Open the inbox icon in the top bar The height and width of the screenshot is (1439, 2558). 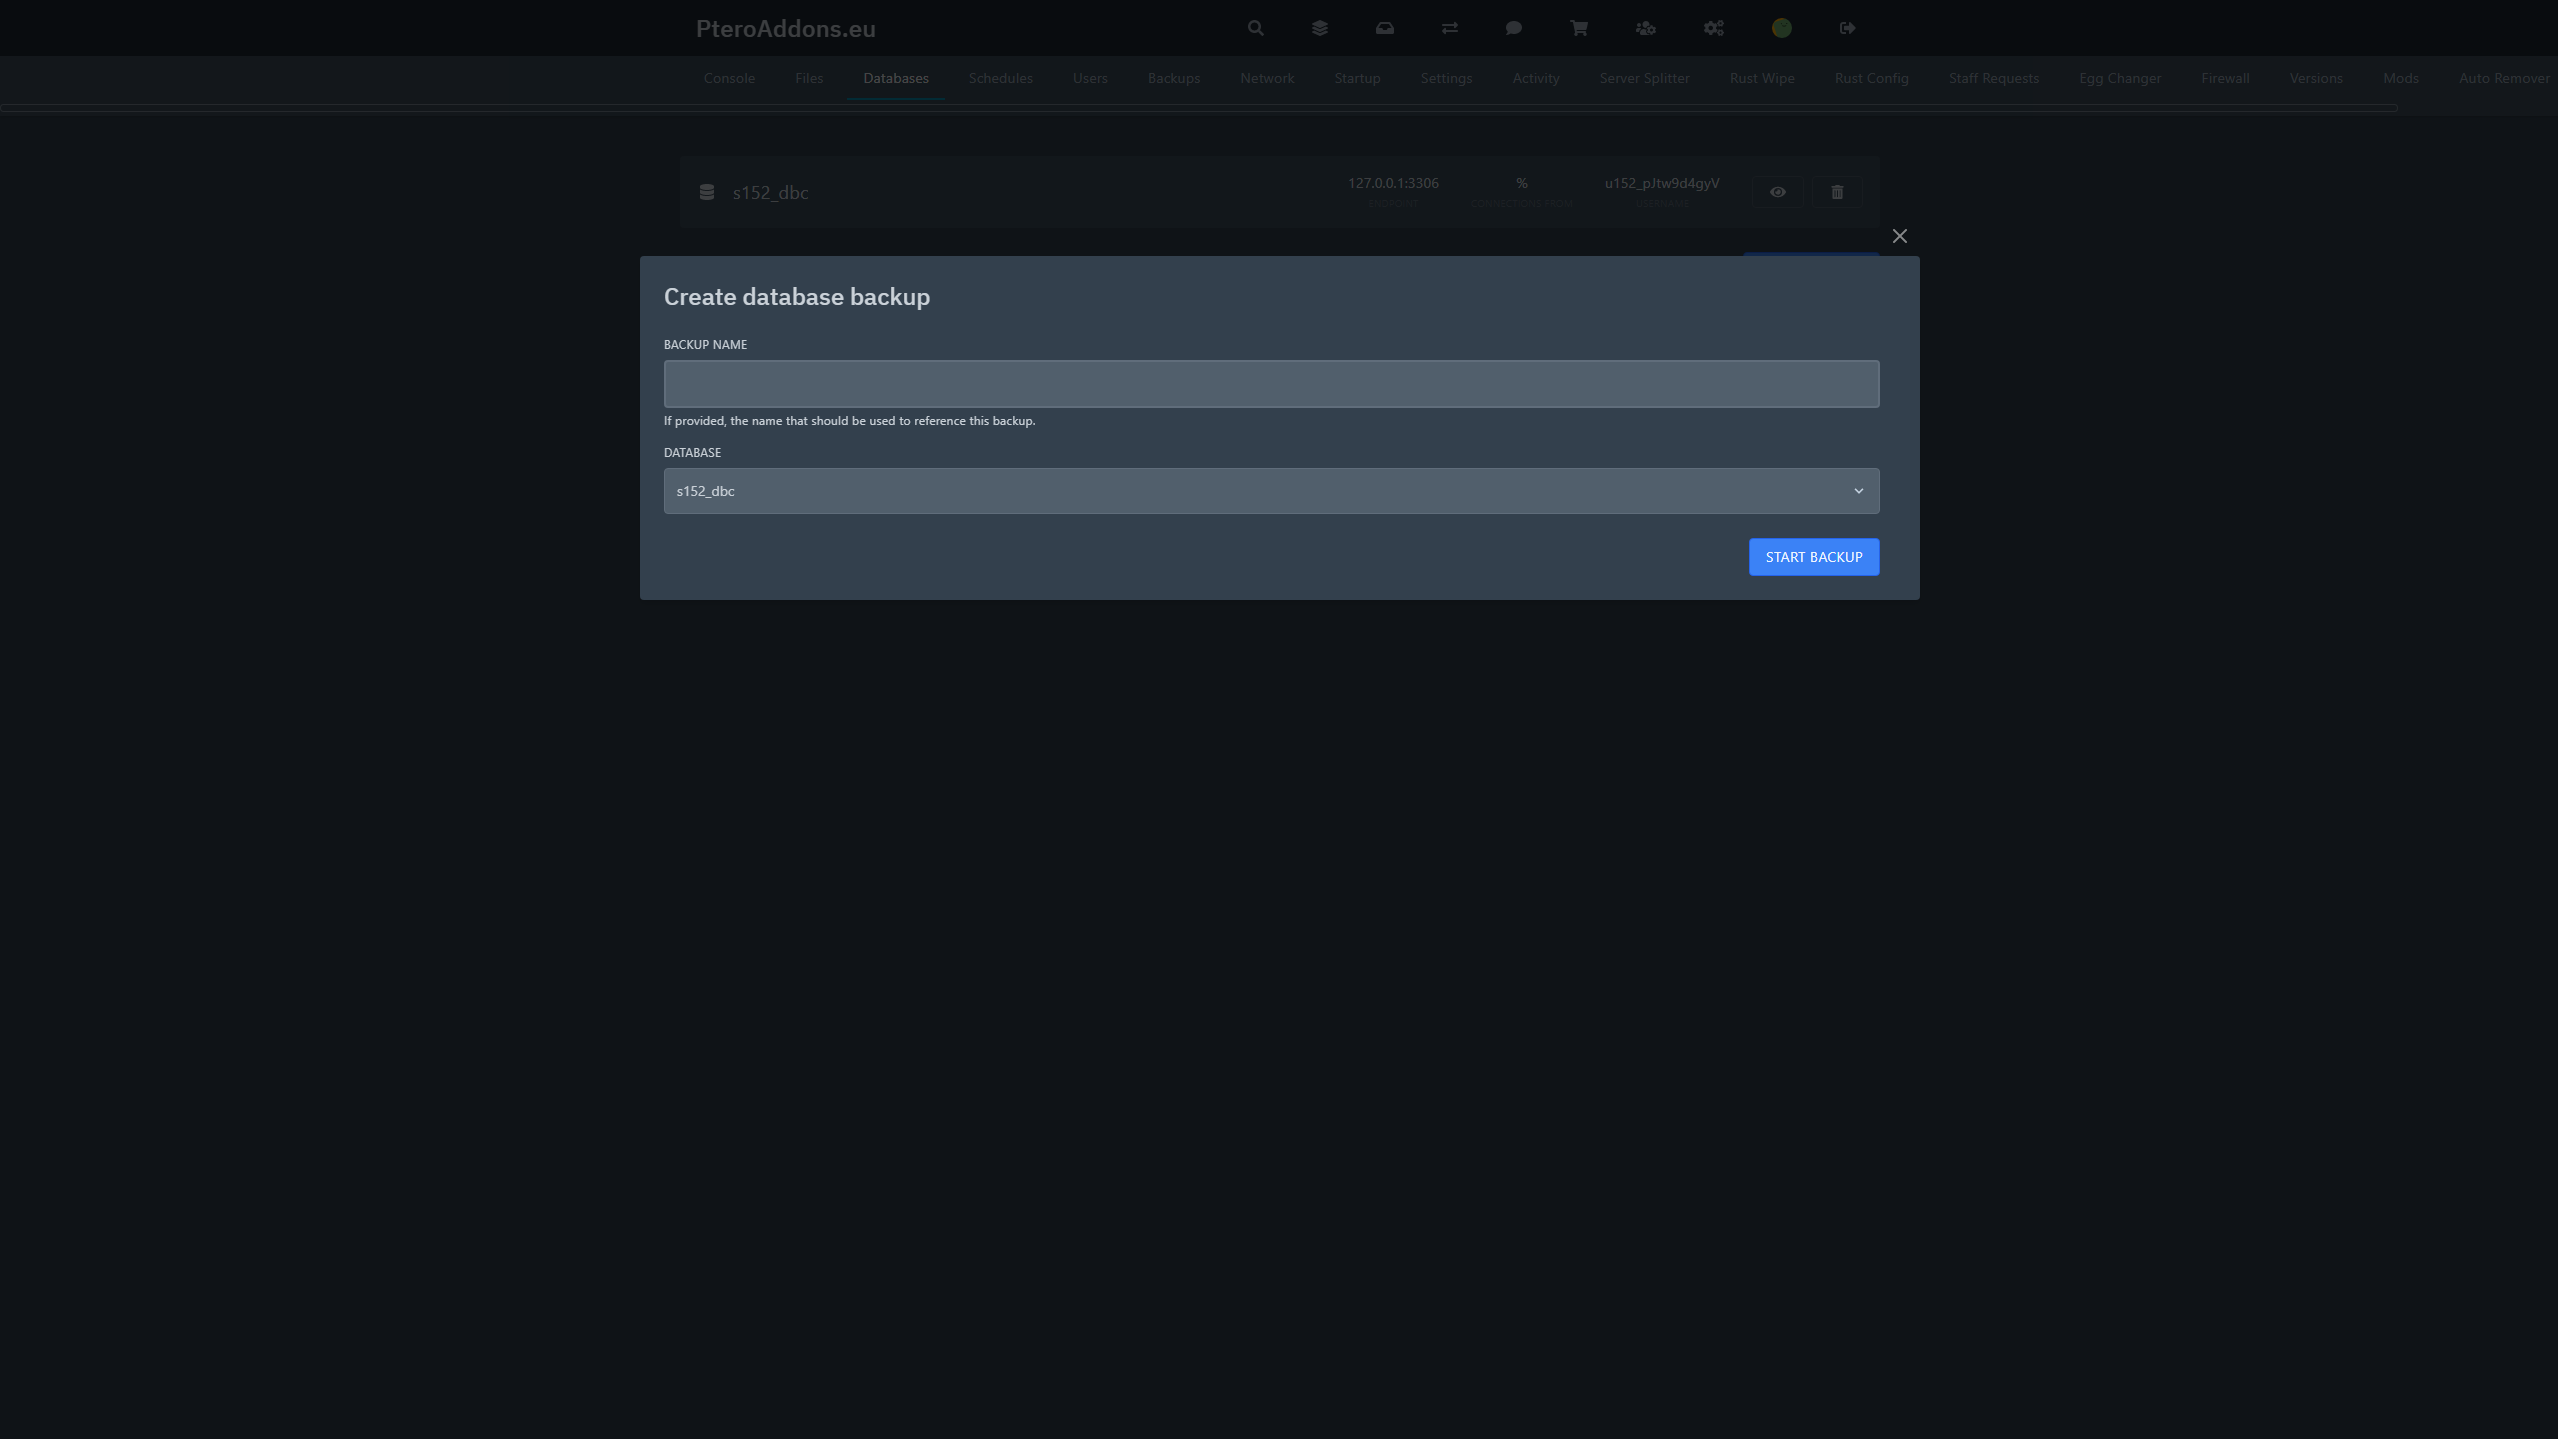coord(1384,28)
